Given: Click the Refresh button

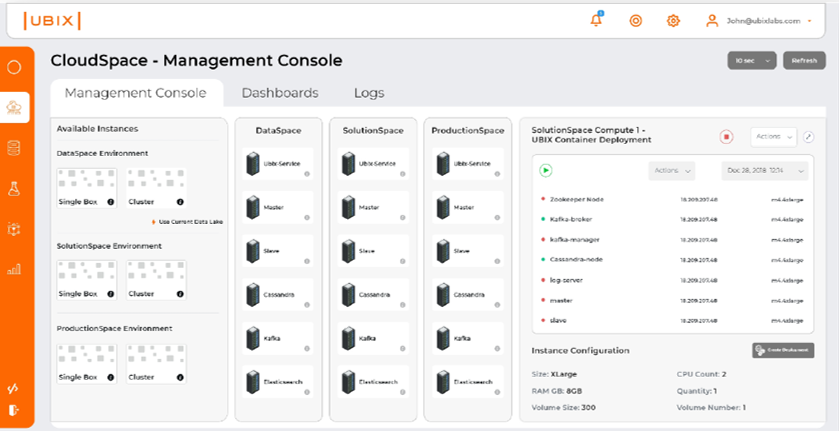Looking at the screenshot, I should 804,61.
